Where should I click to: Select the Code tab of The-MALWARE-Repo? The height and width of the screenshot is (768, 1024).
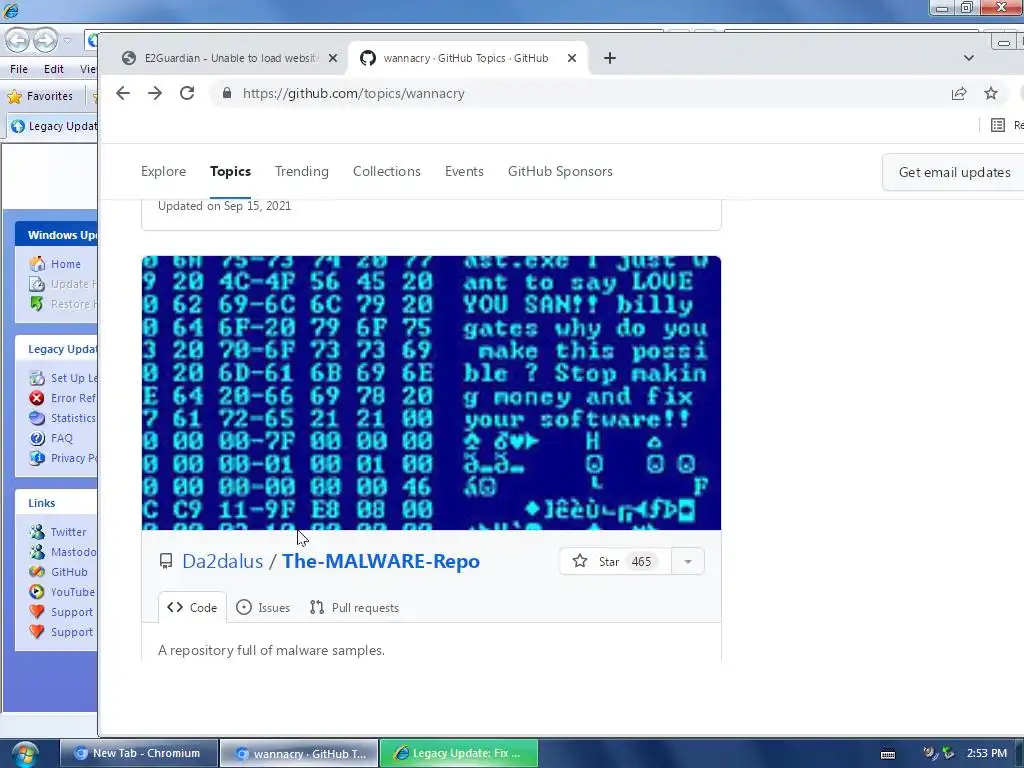[x=192, y=607]
